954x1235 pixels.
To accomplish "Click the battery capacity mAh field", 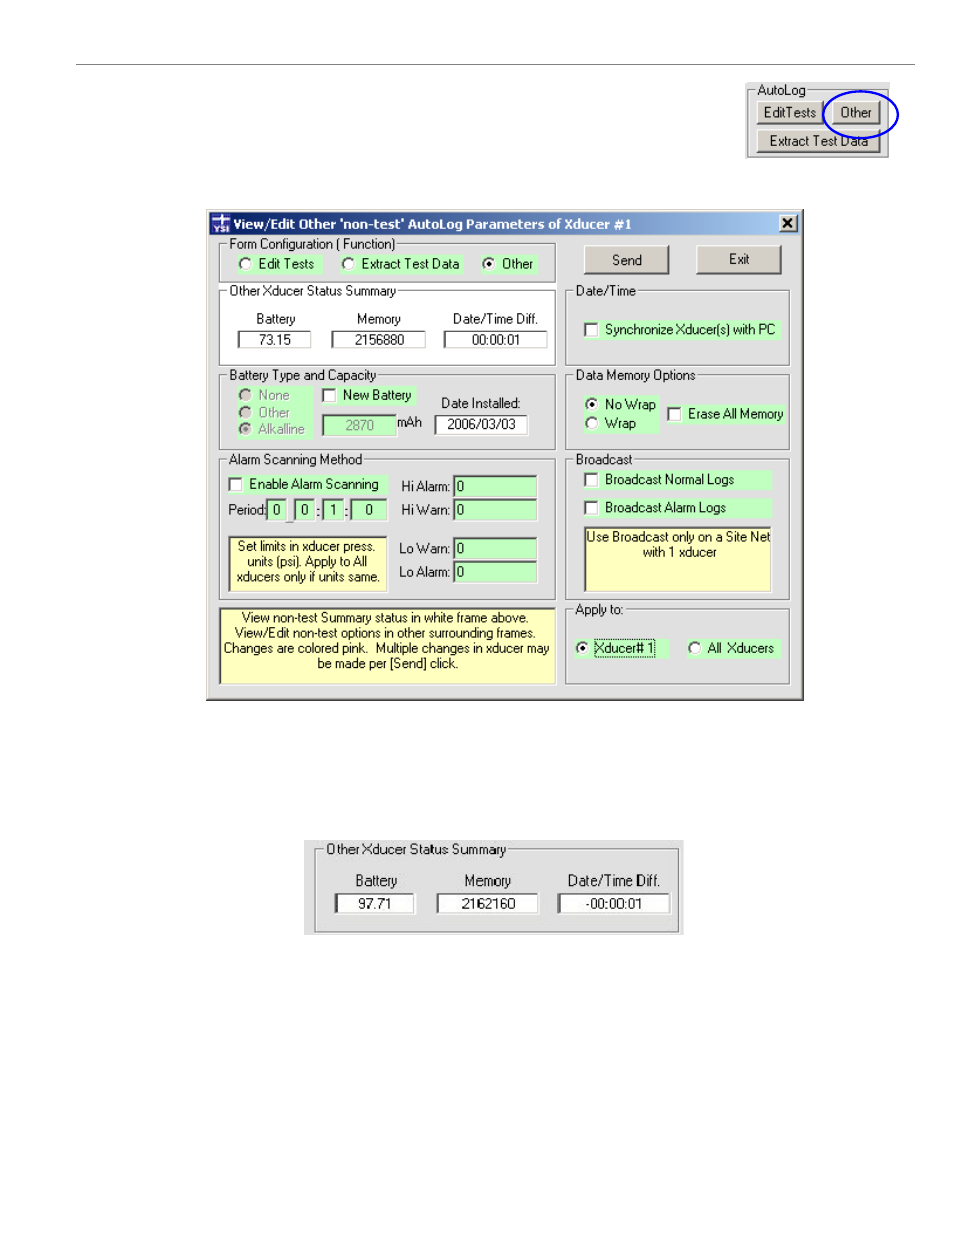I will [359, 425].
